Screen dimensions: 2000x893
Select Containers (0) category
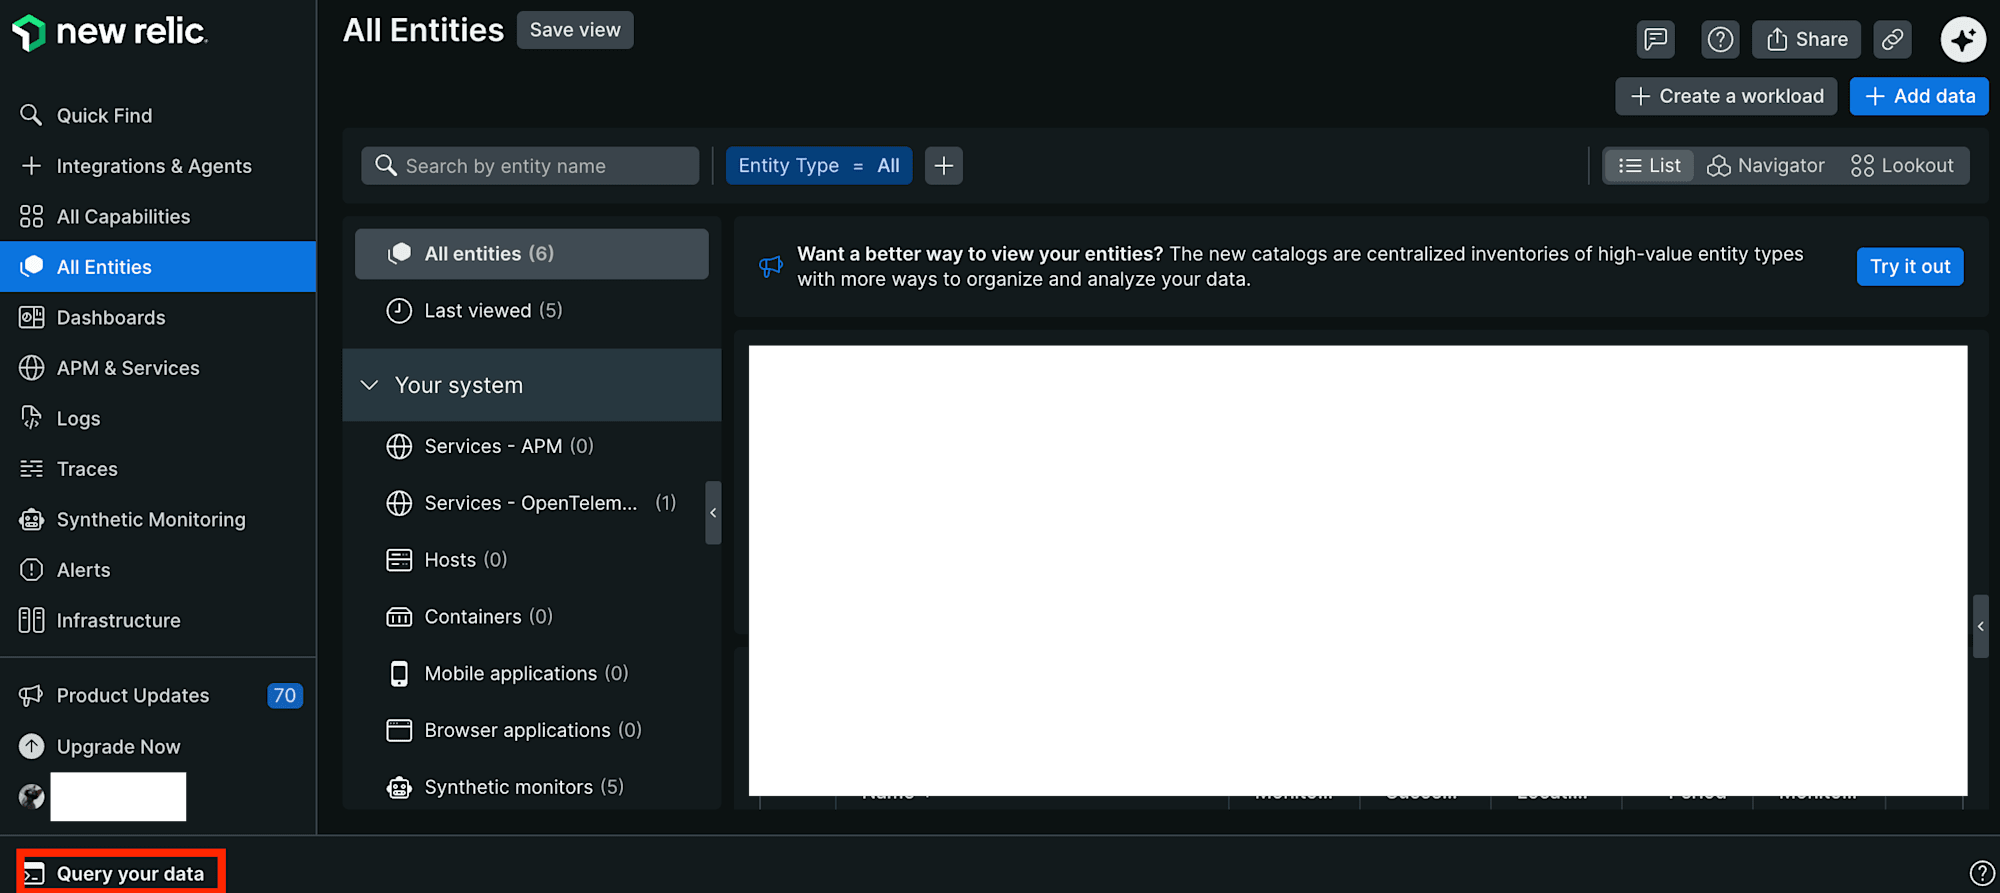point(532,617)
